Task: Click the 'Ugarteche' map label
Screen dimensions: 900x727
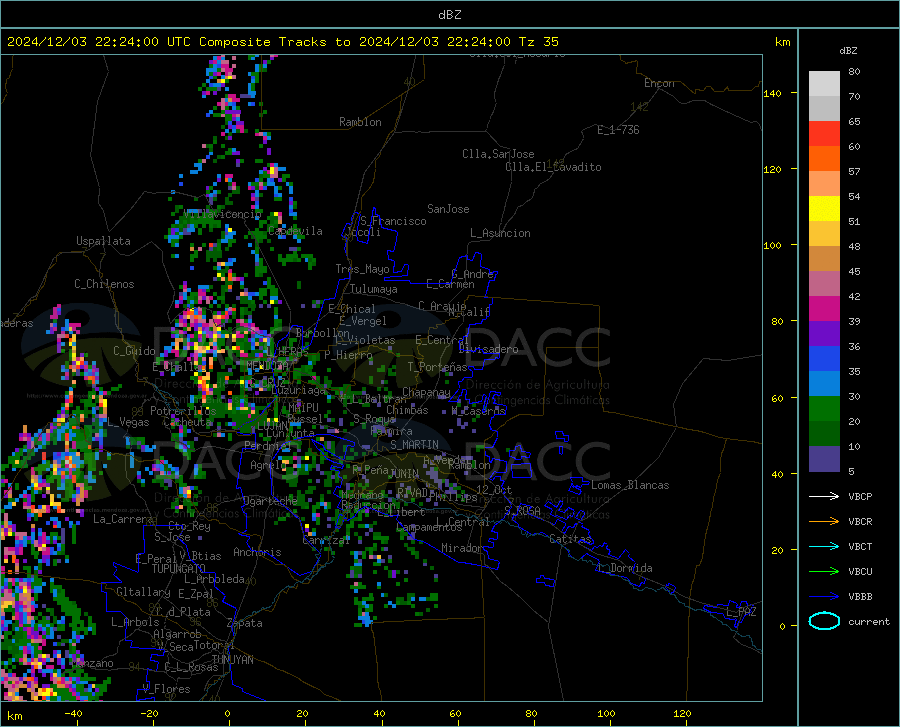Action: pyautogui.click(x=270, y=500)
